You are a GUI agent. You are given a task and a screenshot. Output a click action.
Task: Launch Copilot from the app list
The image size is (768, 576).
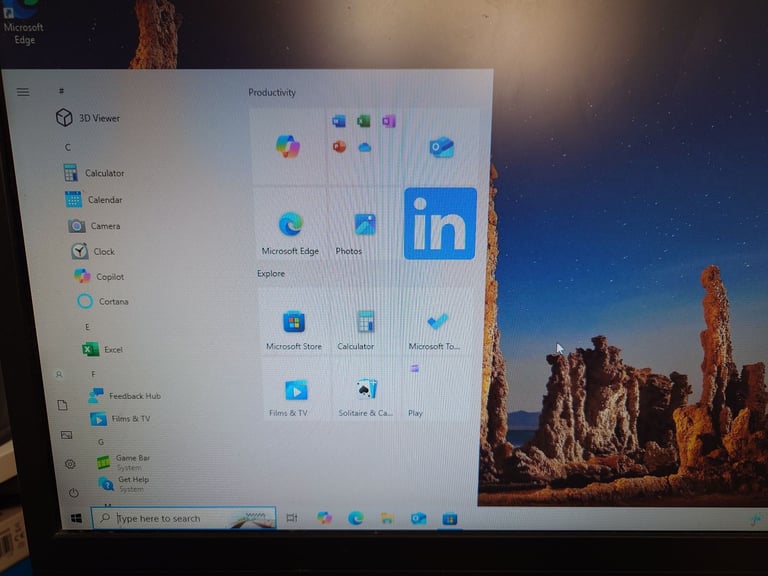click(99, 277)
